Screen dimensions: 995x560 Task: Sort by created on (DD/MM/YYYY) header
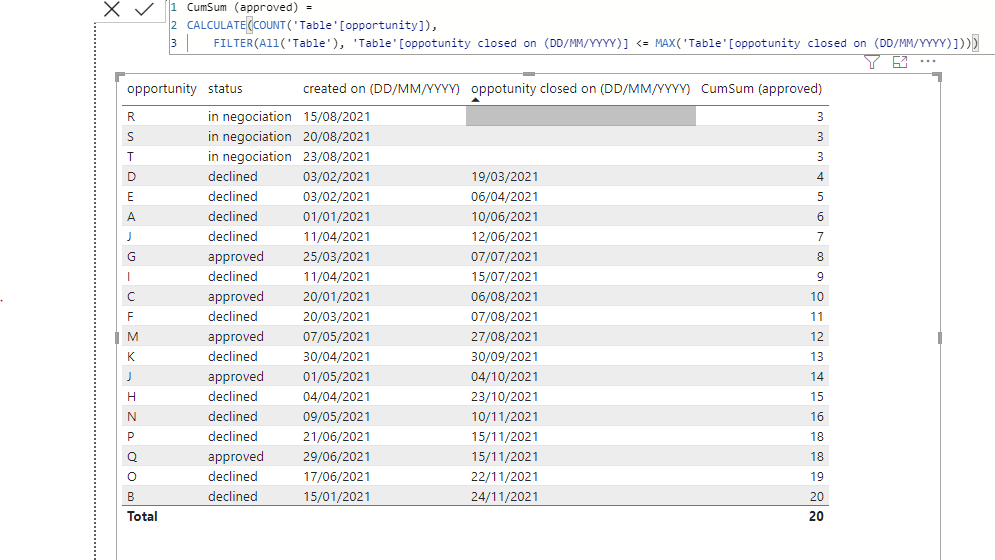381,88
